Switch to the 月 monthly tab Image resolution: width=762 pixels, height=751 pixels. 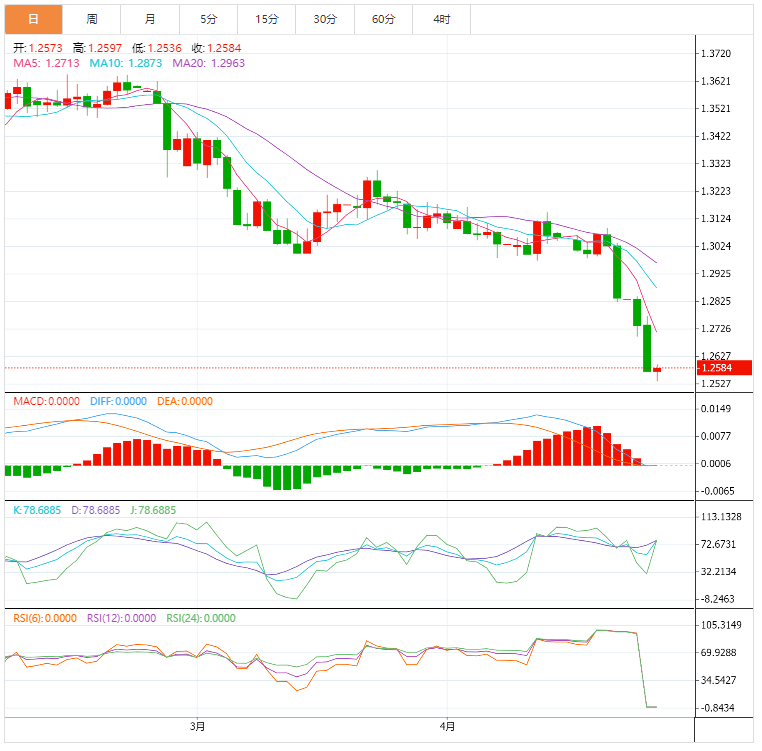point(150,19)
